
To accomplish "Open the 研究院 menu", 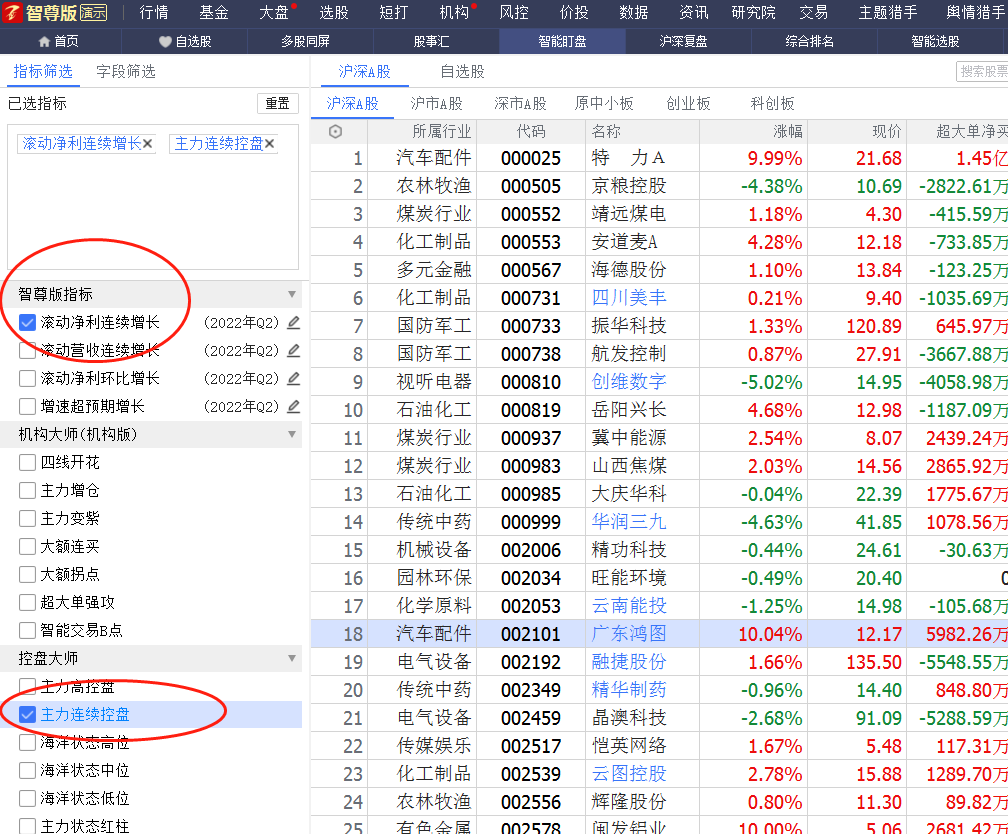I will (x=753, y=12).
